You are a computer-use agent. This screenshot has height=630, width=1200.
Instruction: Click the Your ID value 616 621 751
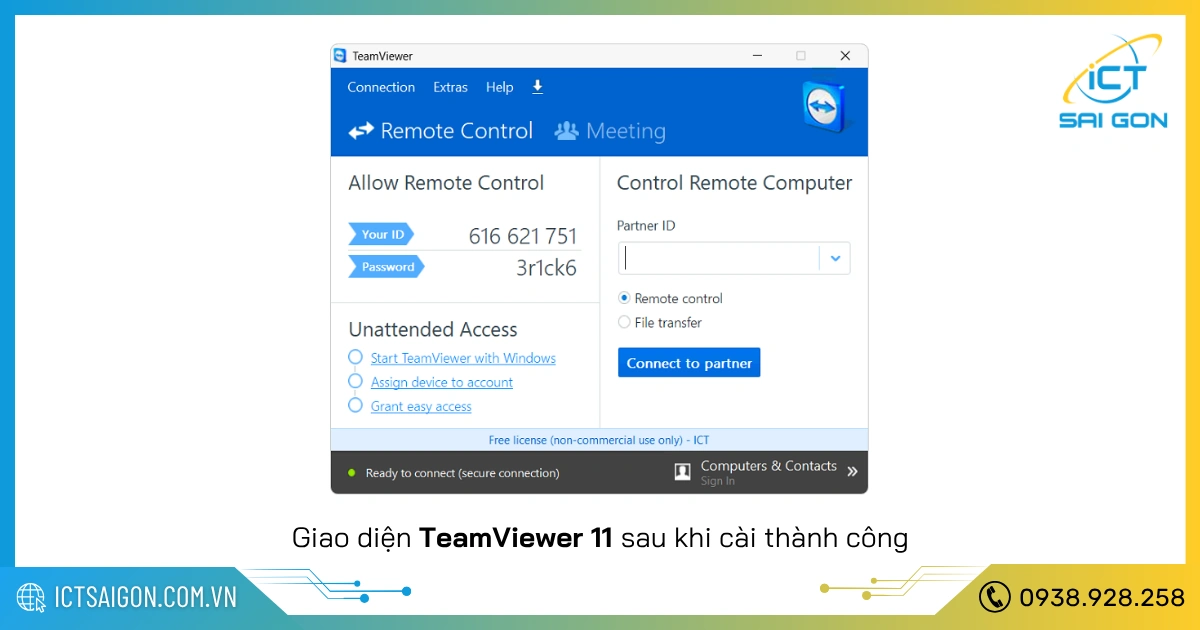click(x=523, y=236)
